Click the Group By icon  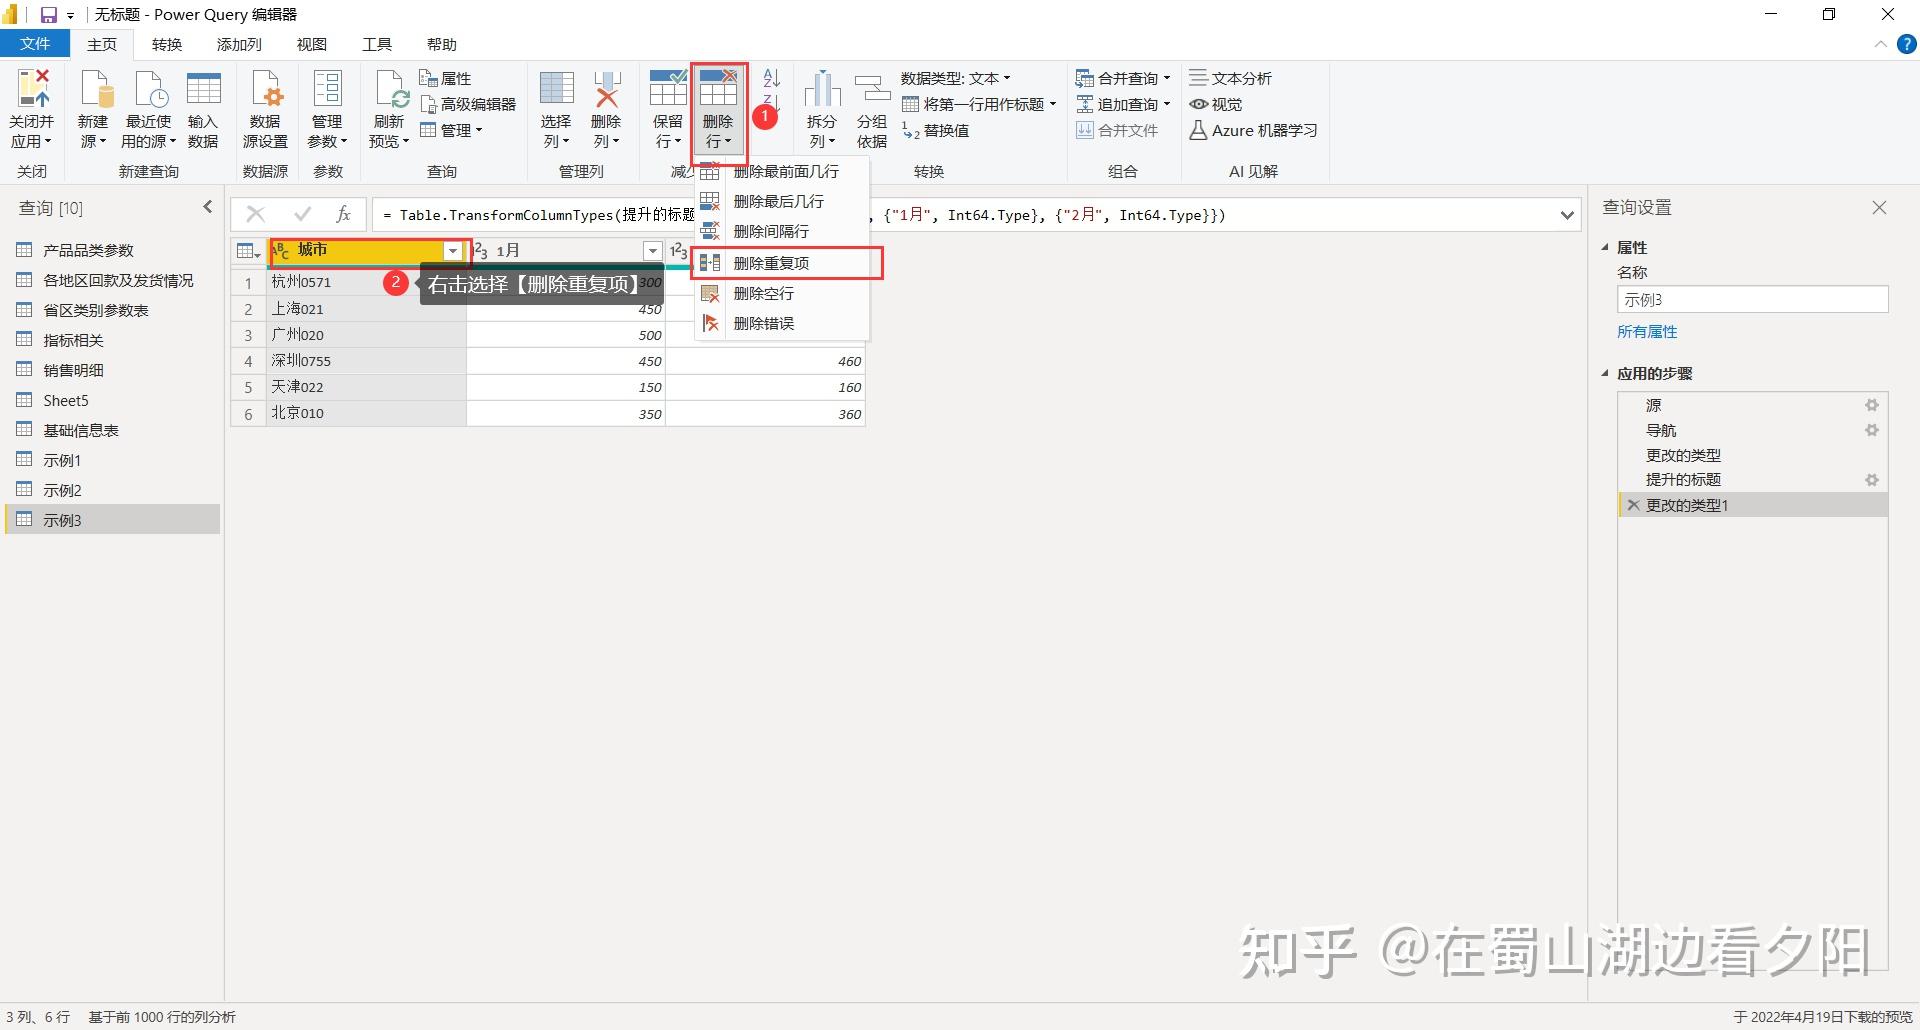[x=872, y=88]
